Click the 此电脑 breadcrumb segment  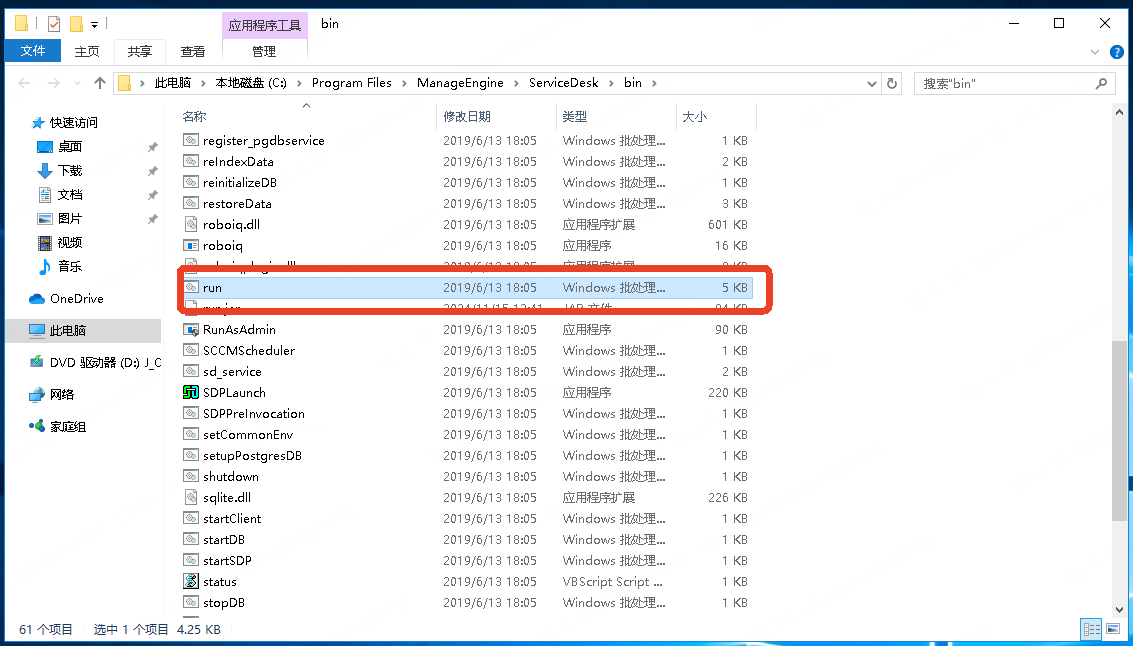pyautogui.click(x=173, y=83)
